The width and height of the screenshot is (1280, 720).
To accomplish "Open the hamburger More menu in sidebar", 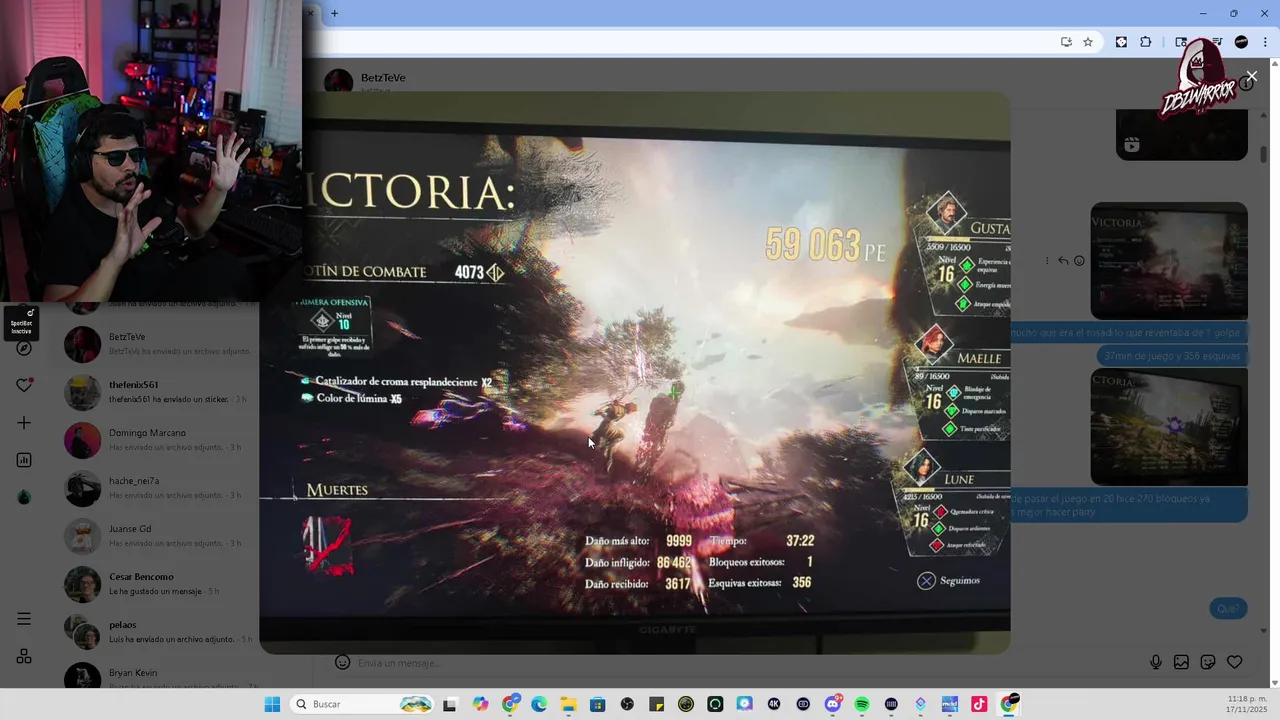I will [x=24, y=619].
